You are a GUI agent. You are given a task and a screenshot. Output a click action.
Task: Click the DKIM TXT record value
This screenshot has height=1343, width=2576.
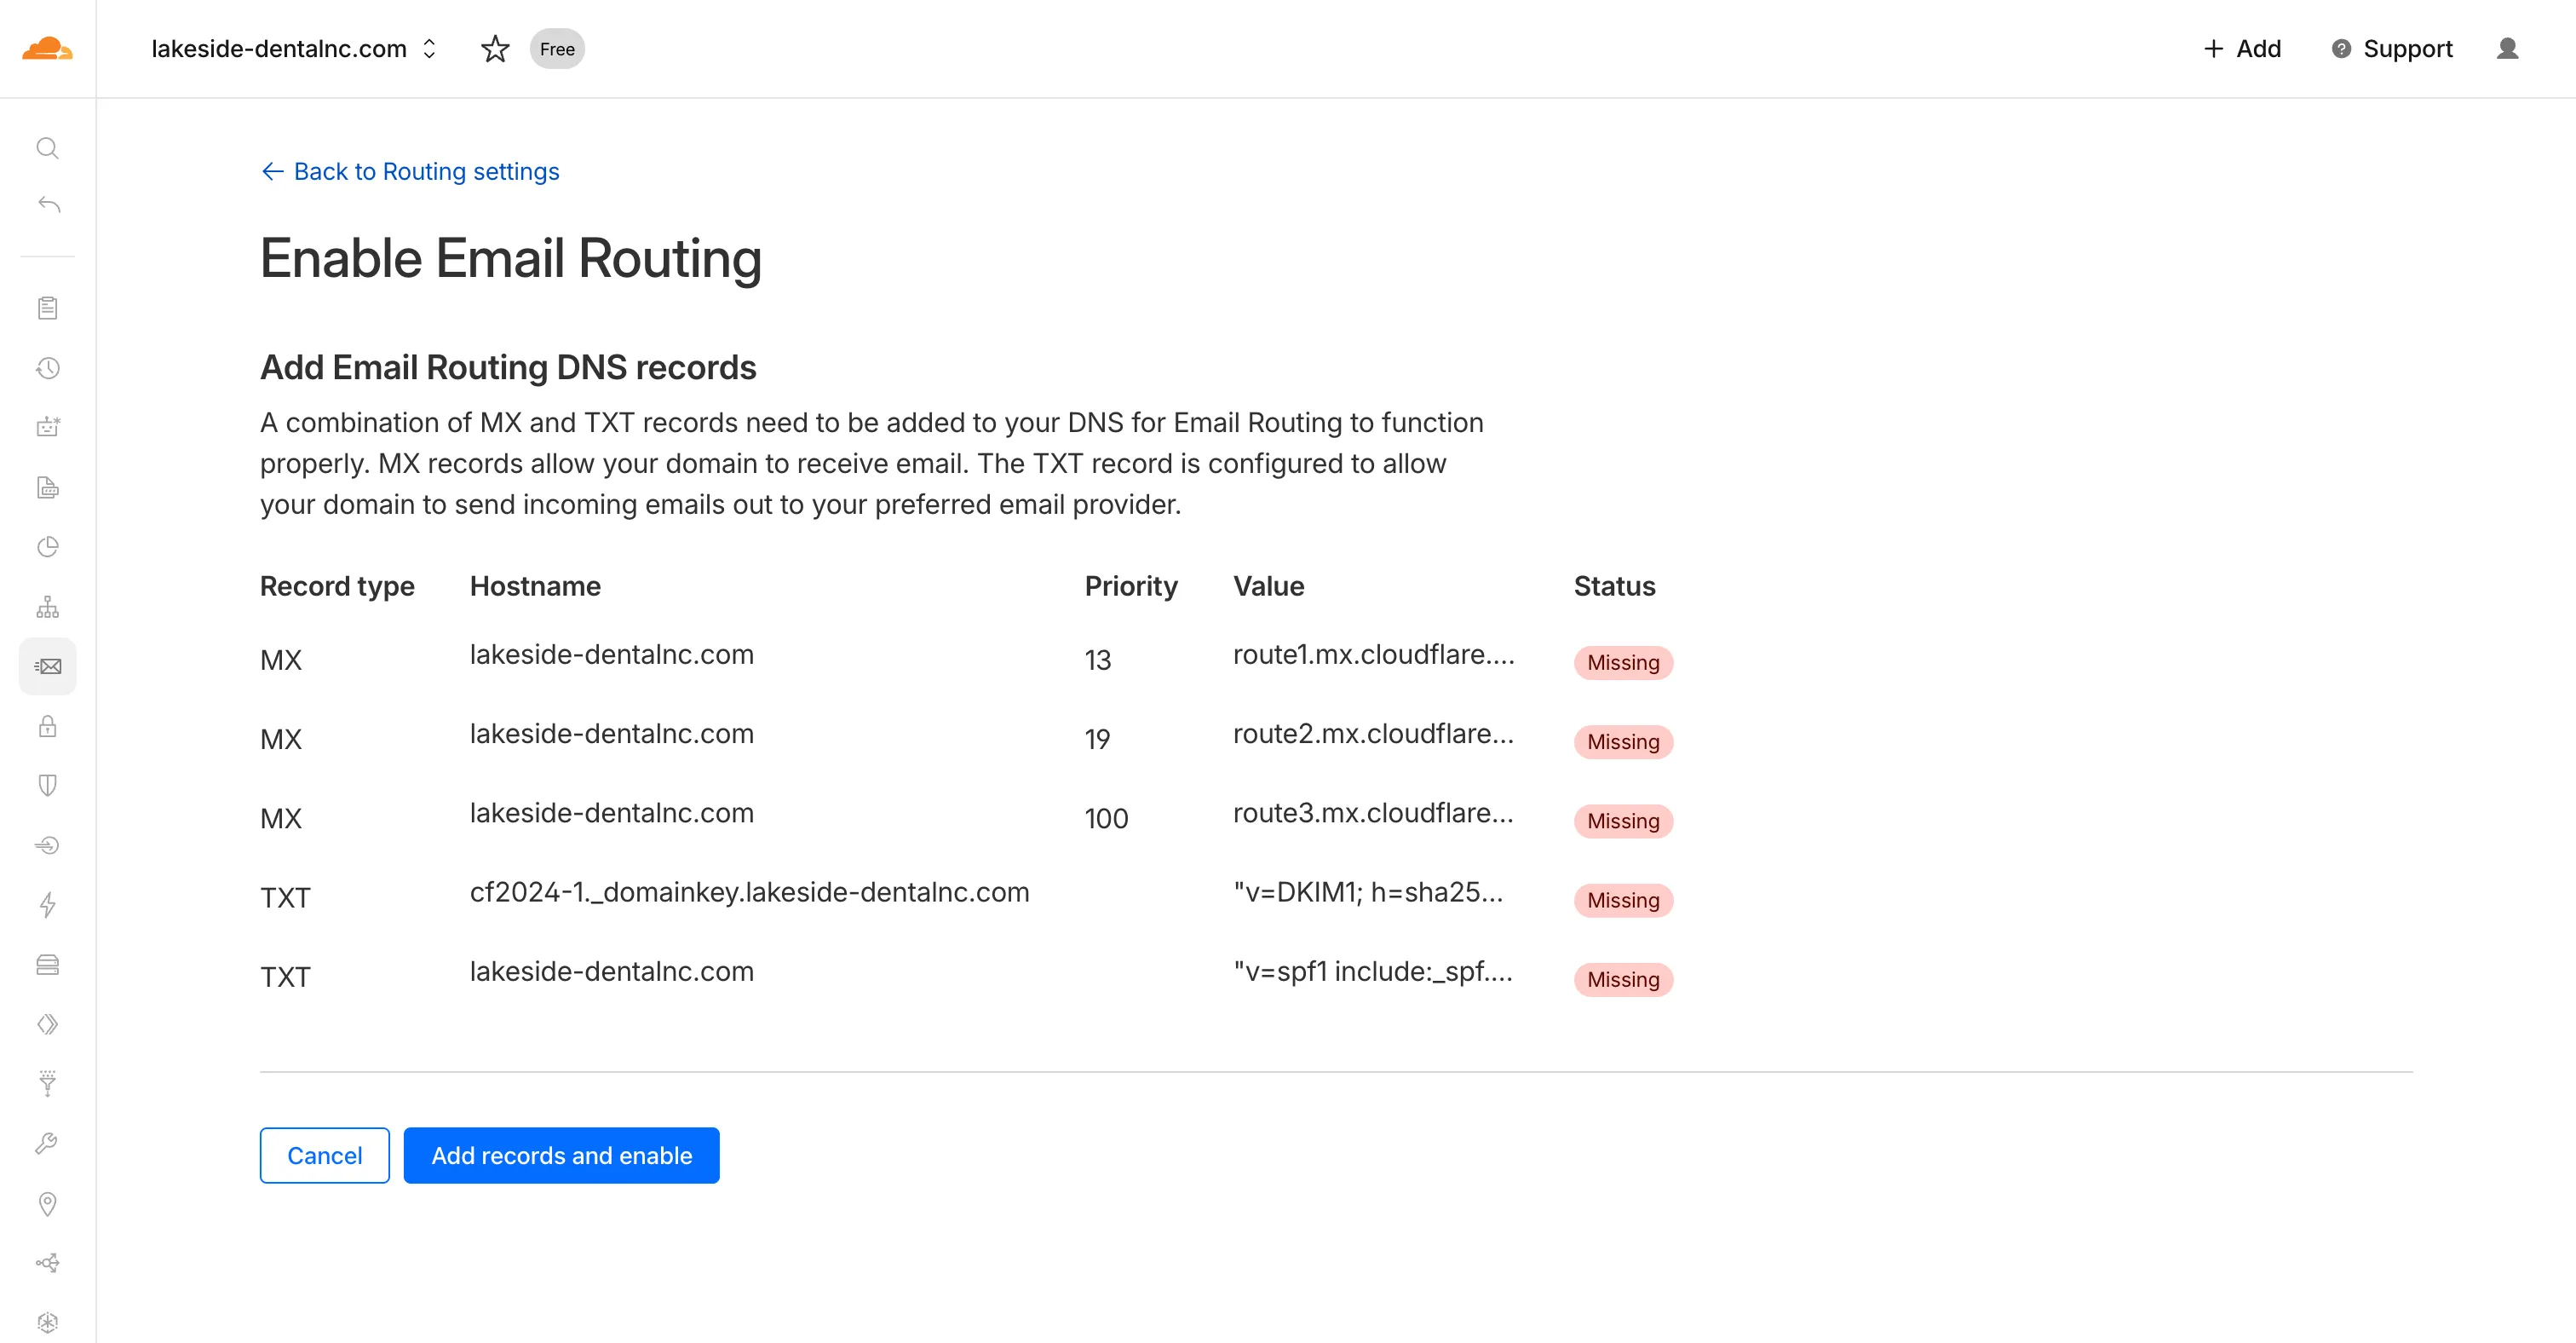[x=1367, y=892]
